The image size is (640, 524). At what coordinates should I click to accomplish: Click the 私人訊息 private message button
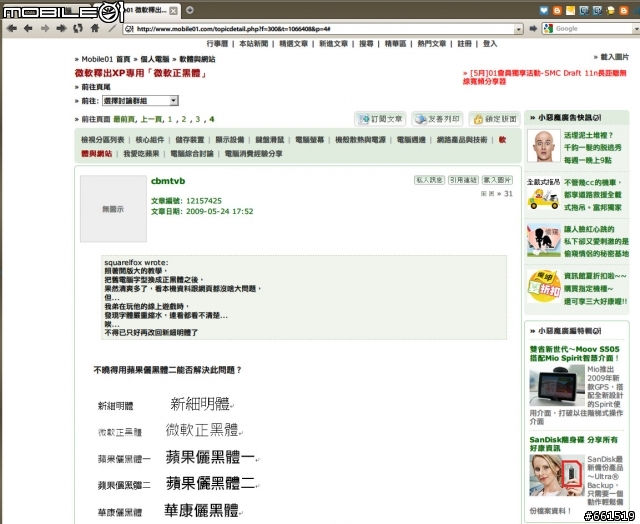(429, 180)
